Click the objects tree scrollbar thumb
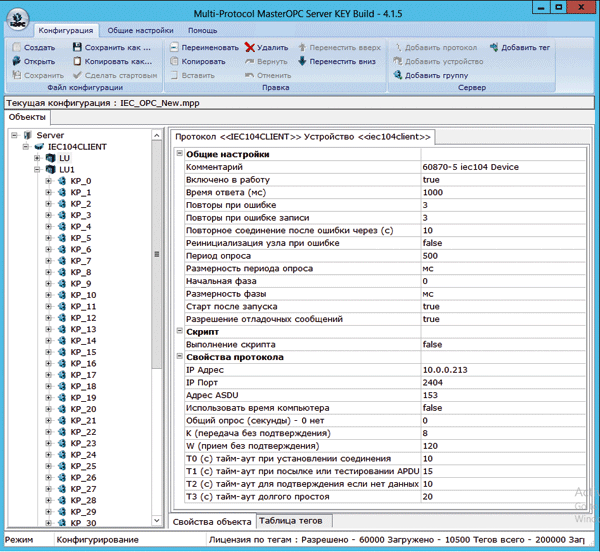Viewport: 600px width, 552px height. click(x=157, y=254)
